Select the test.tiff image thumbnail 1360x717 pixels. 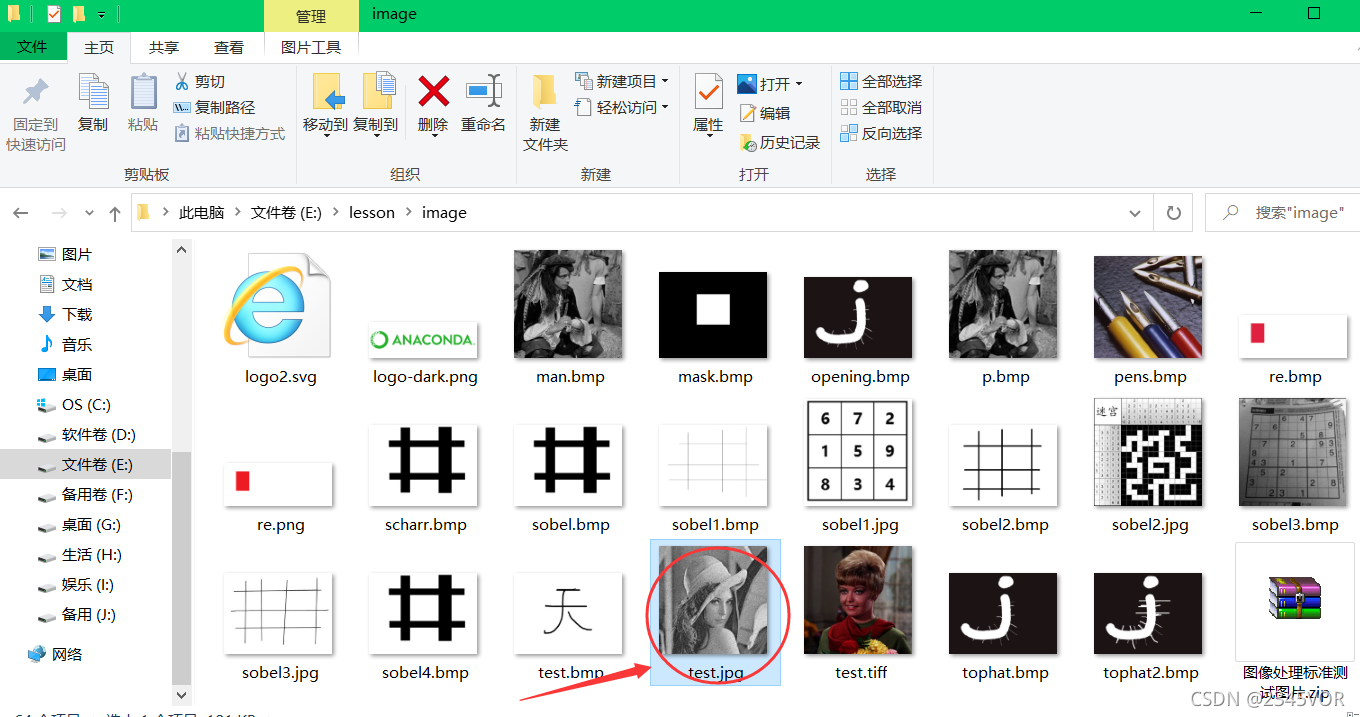coord(858,600)
